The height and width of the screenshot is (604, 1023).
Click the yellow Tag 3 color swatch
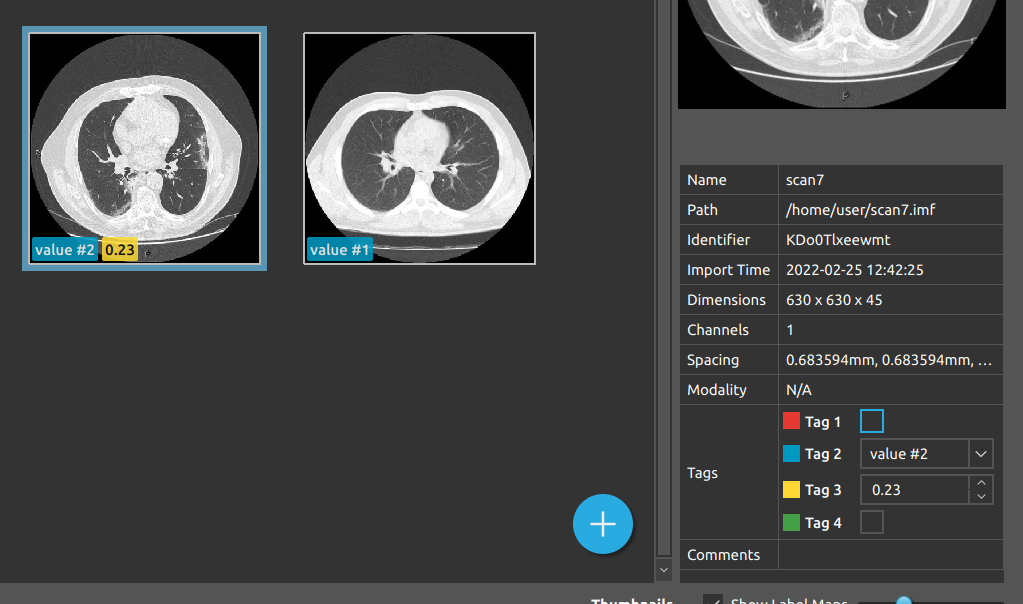coord(791,489)
